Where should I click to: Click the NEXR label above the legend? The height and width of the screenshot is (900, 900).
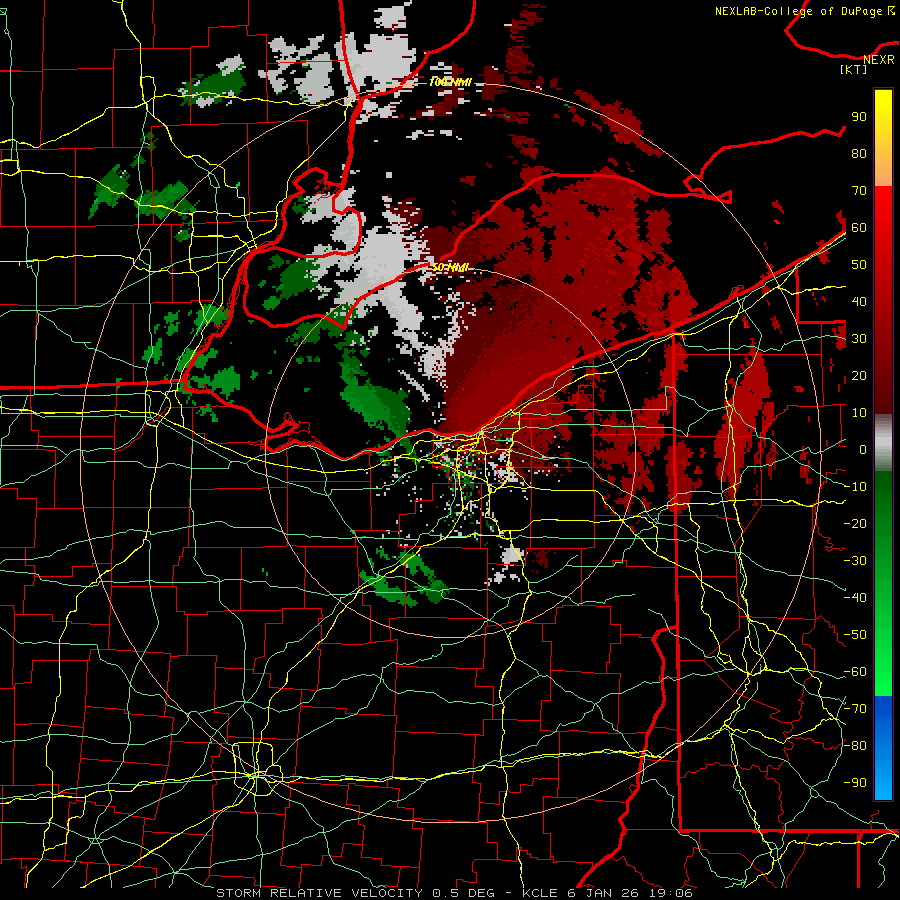[x=879, y=60]
